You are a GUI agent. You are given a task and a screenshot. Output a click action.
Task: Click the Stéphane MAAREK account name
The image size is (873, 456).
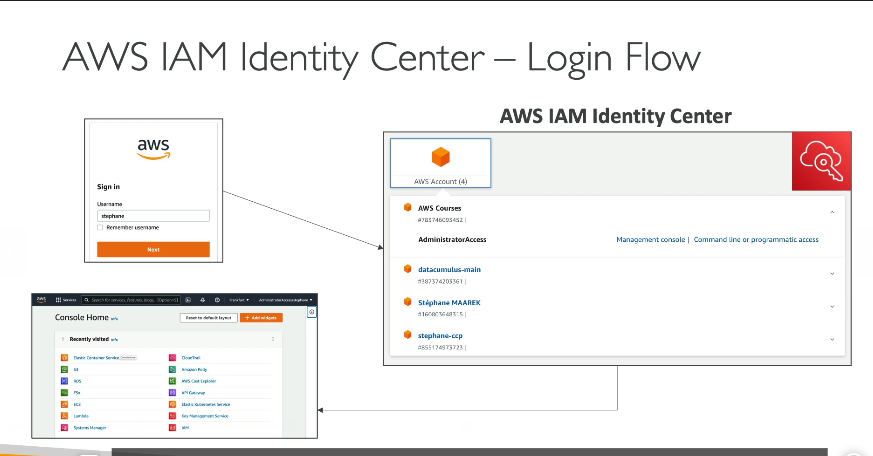(449, 302)
